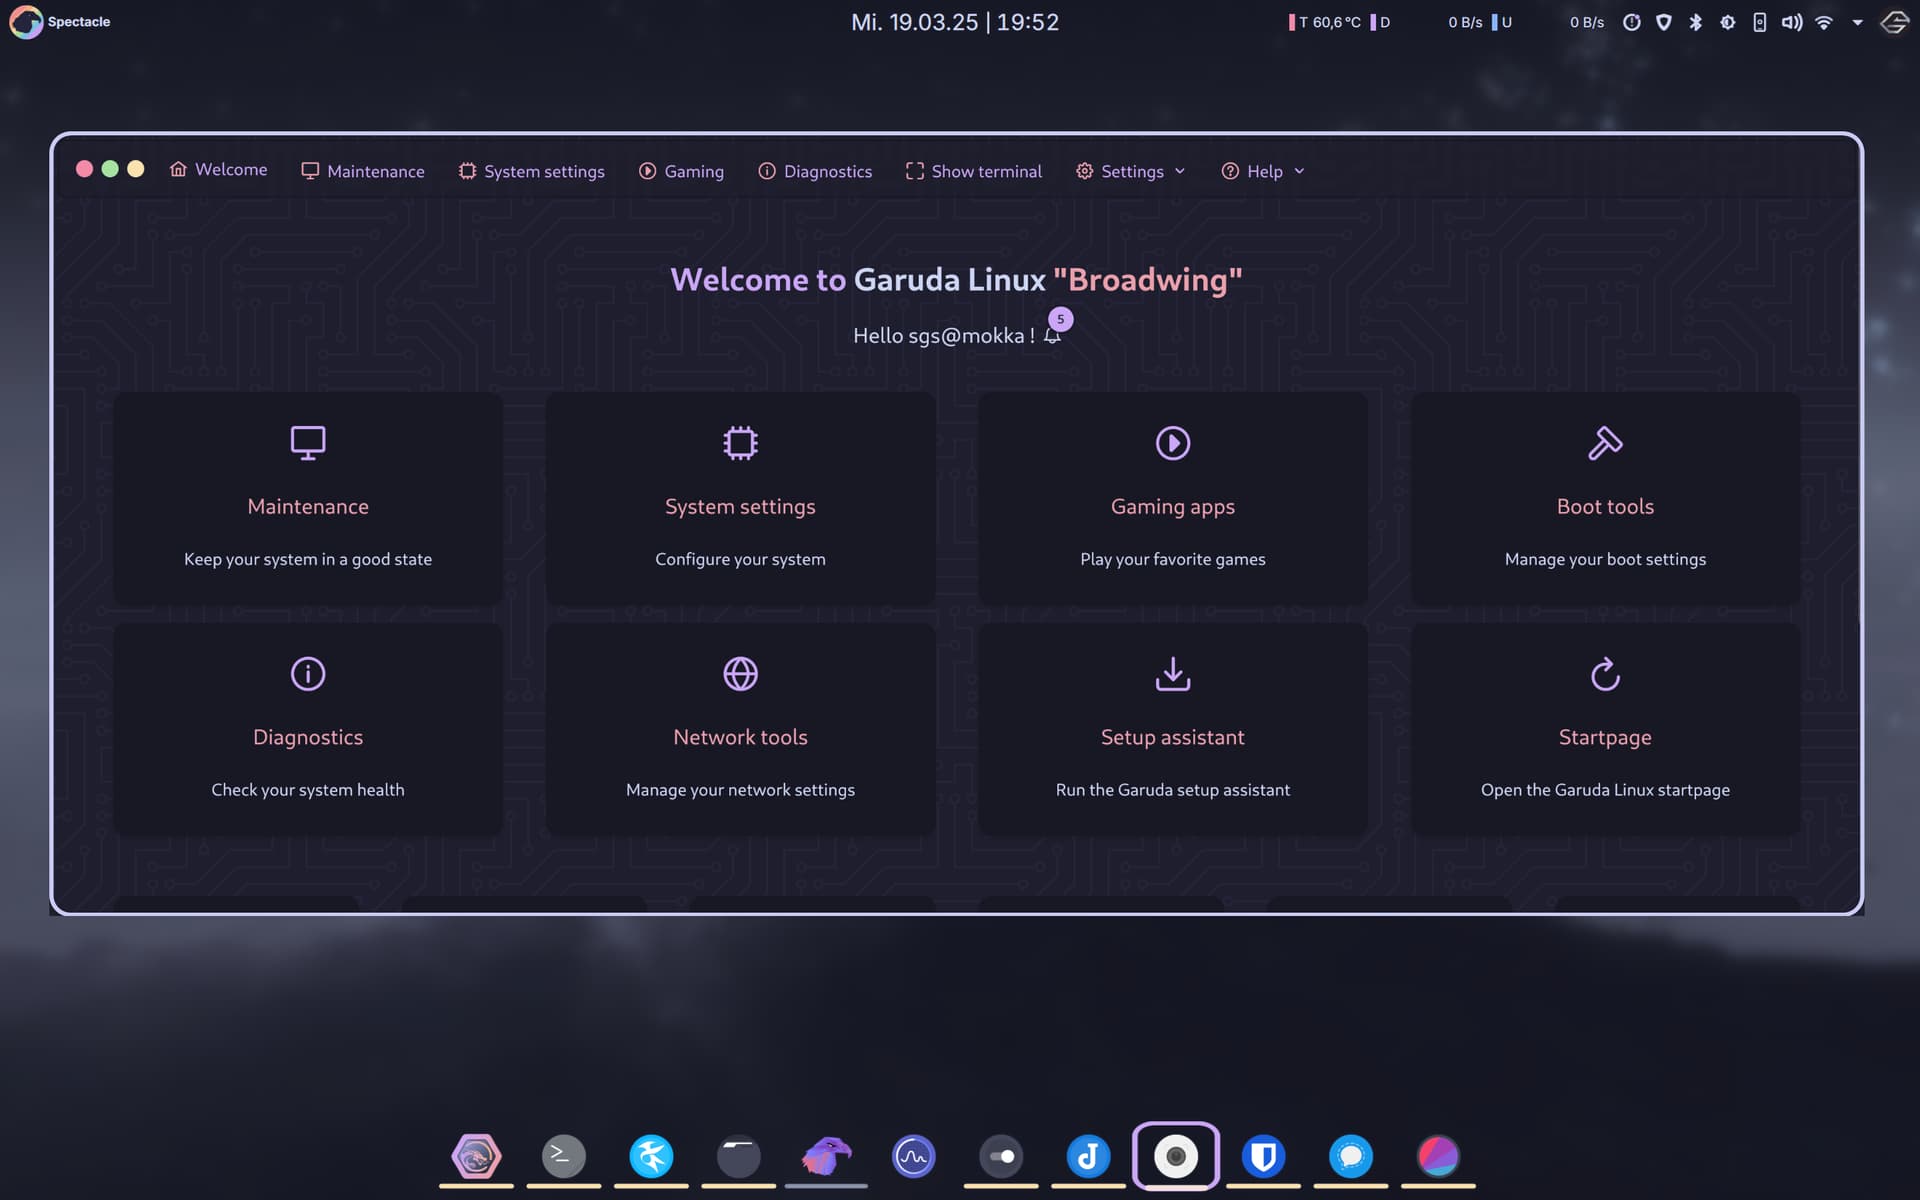This screenshot has height=1200, width=1920.
Task: Launch the Setup assistant card
Action: coord(1173,729)
